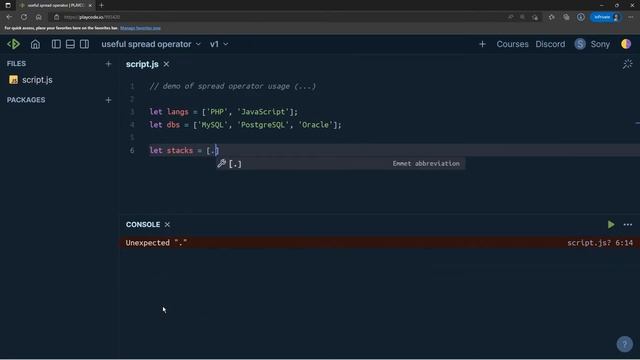
Task: Open the console more options menu
Action: pos(628,224)
